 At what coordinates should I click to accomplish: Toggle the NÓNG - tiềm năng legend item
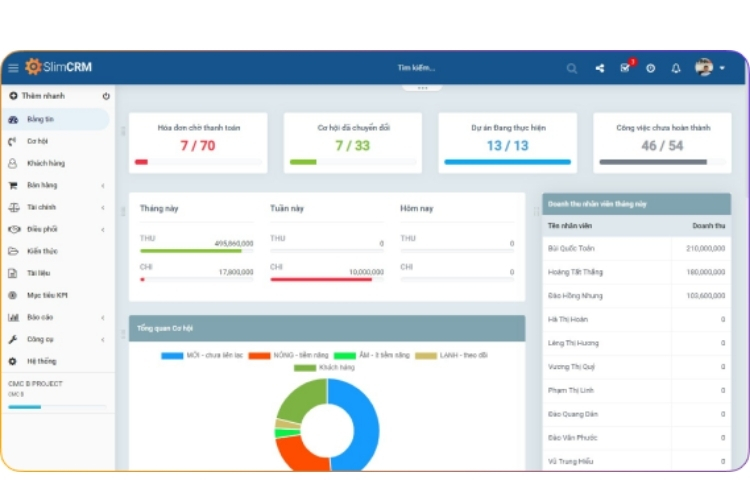285,355
